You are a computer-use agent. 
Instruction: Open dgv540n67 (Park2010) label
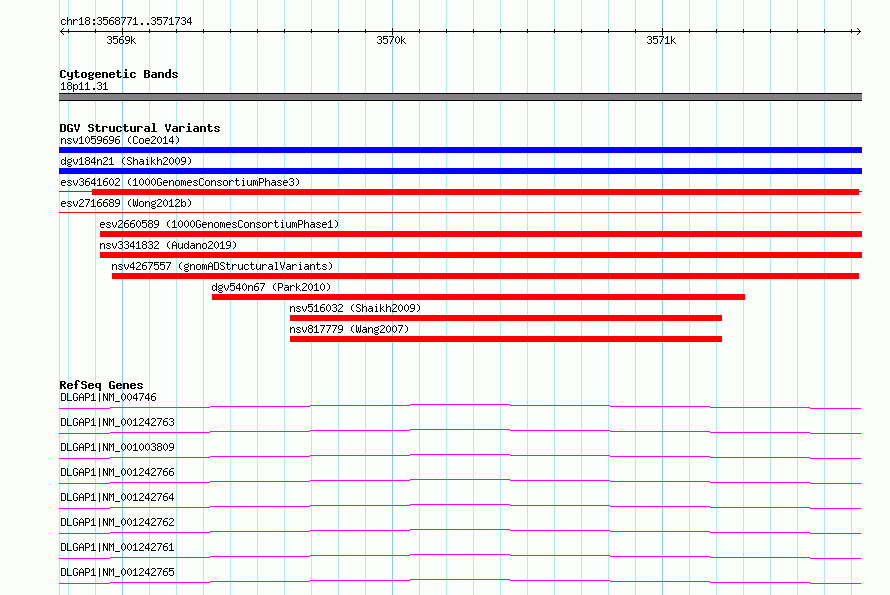[x=271, y=287]
